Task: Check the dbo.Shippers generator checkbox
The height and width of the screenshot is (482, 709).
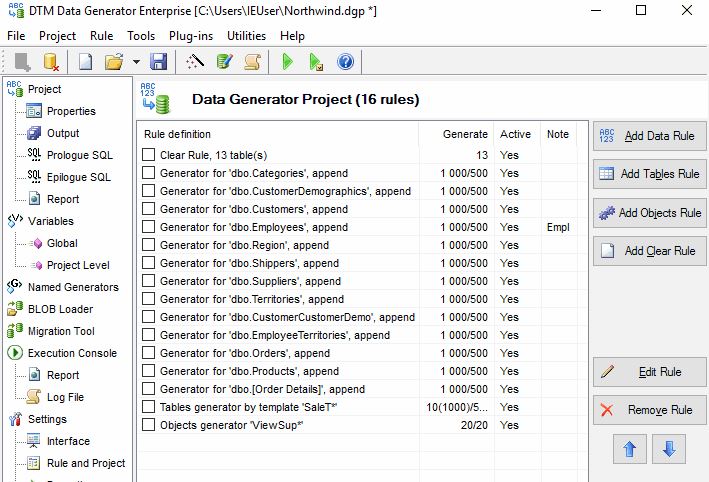Action: click(148, 263)
